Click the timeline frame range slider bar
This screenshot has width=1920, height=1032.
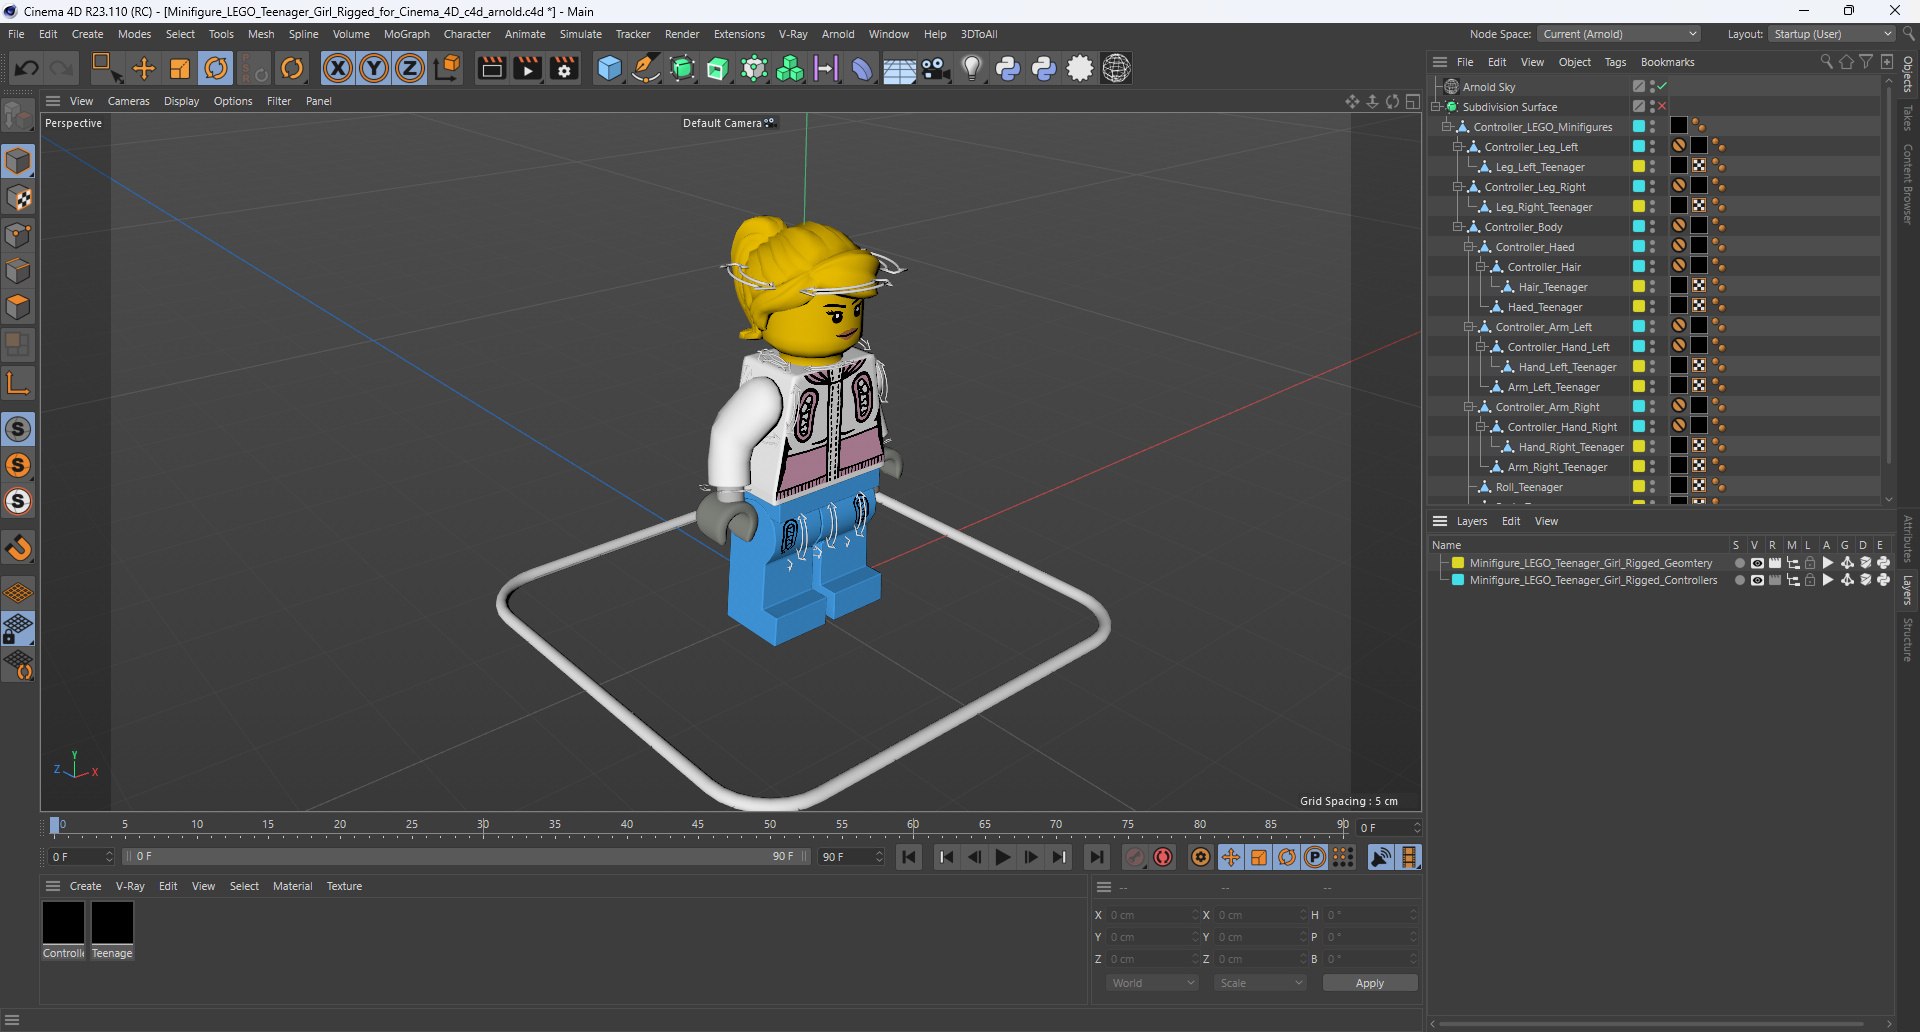(466, 857)
